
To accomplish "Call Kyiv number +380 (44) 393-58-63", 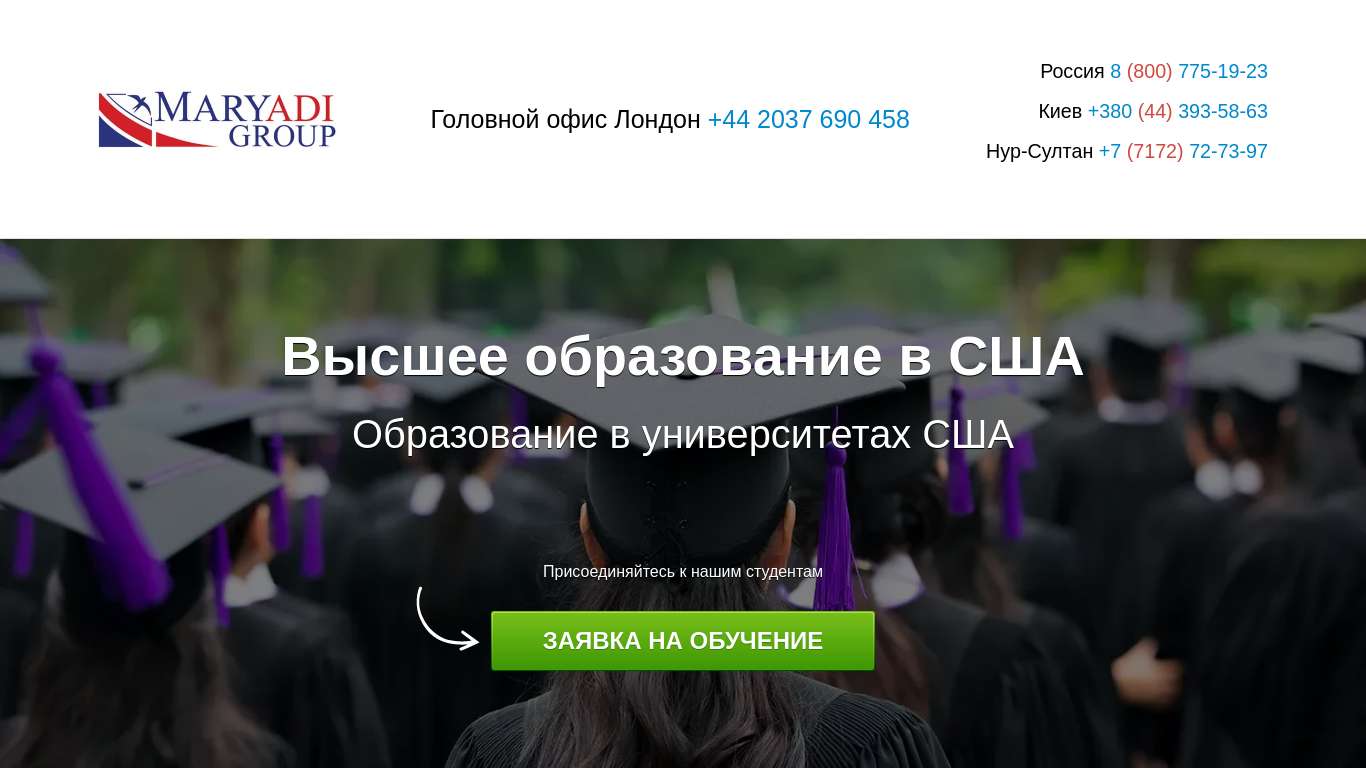I will click(x=1177, y=111).
